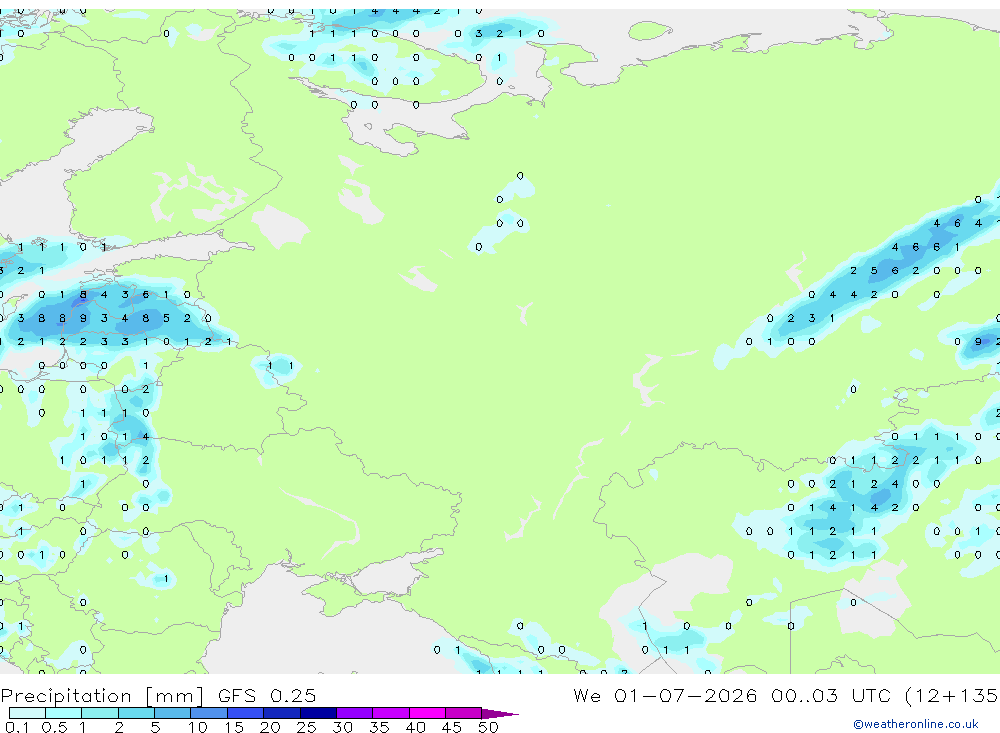This screenshot has width=1000, height=733.
Task: Click the 40–45 mm legend color
Action: [x=427, y=713]
